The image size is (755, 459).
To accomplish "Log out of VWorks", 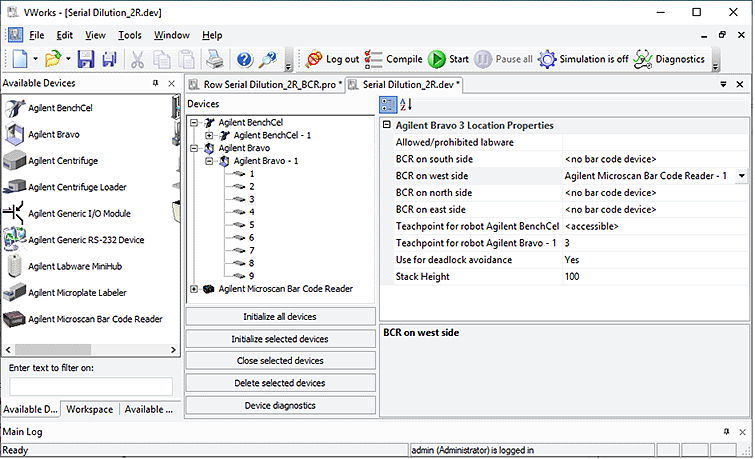I will 332,59.
